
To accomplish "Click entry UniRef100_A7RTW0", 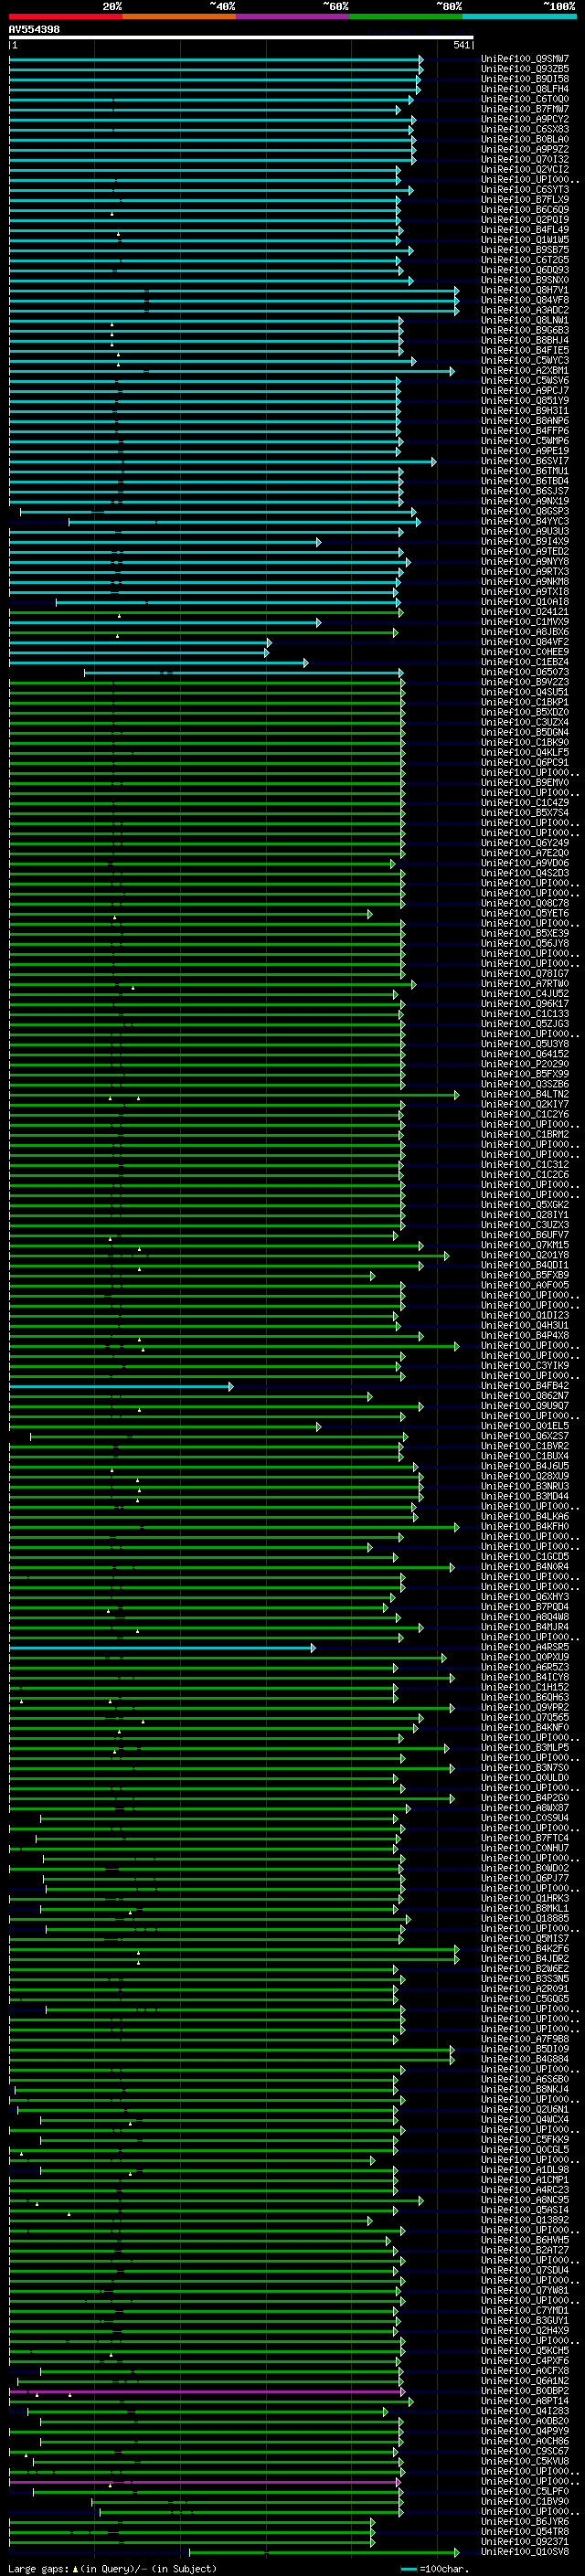I will pos(525,984).
